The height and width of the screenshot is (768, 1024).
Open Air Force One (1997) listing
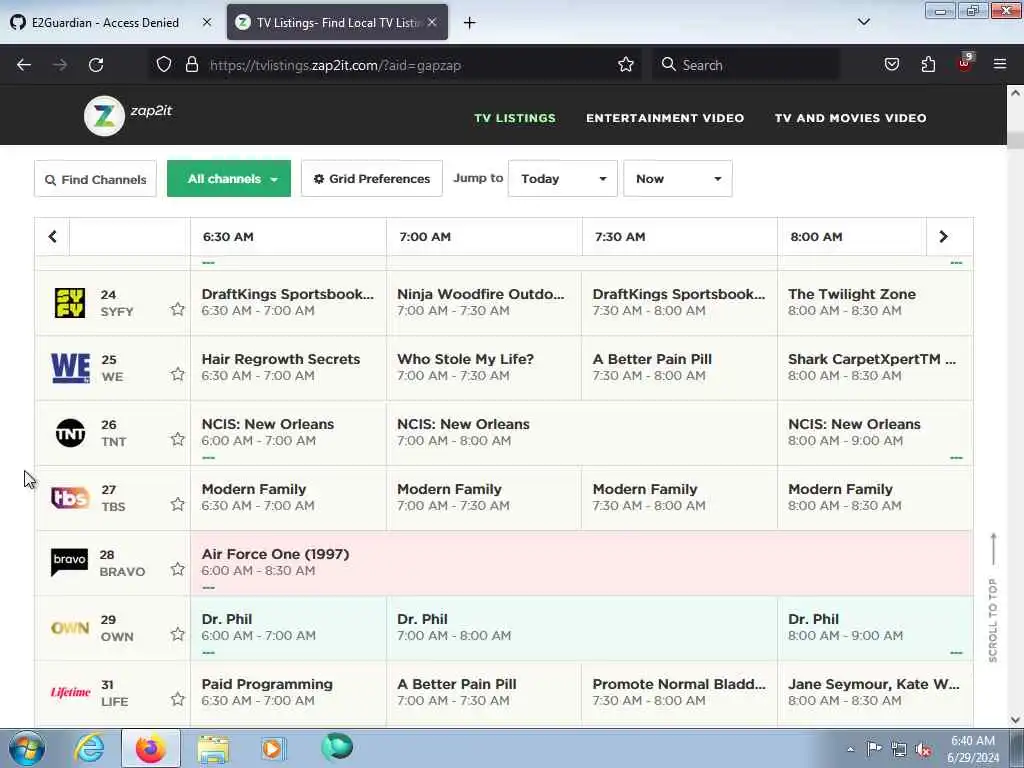581,563
